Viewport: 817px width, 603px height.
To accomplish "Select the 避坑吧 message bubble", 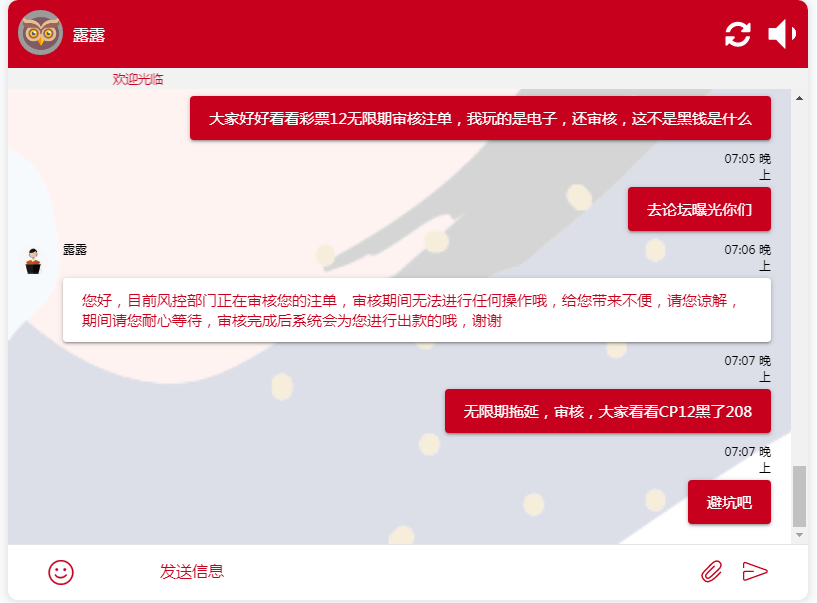I will coord(729,502).
